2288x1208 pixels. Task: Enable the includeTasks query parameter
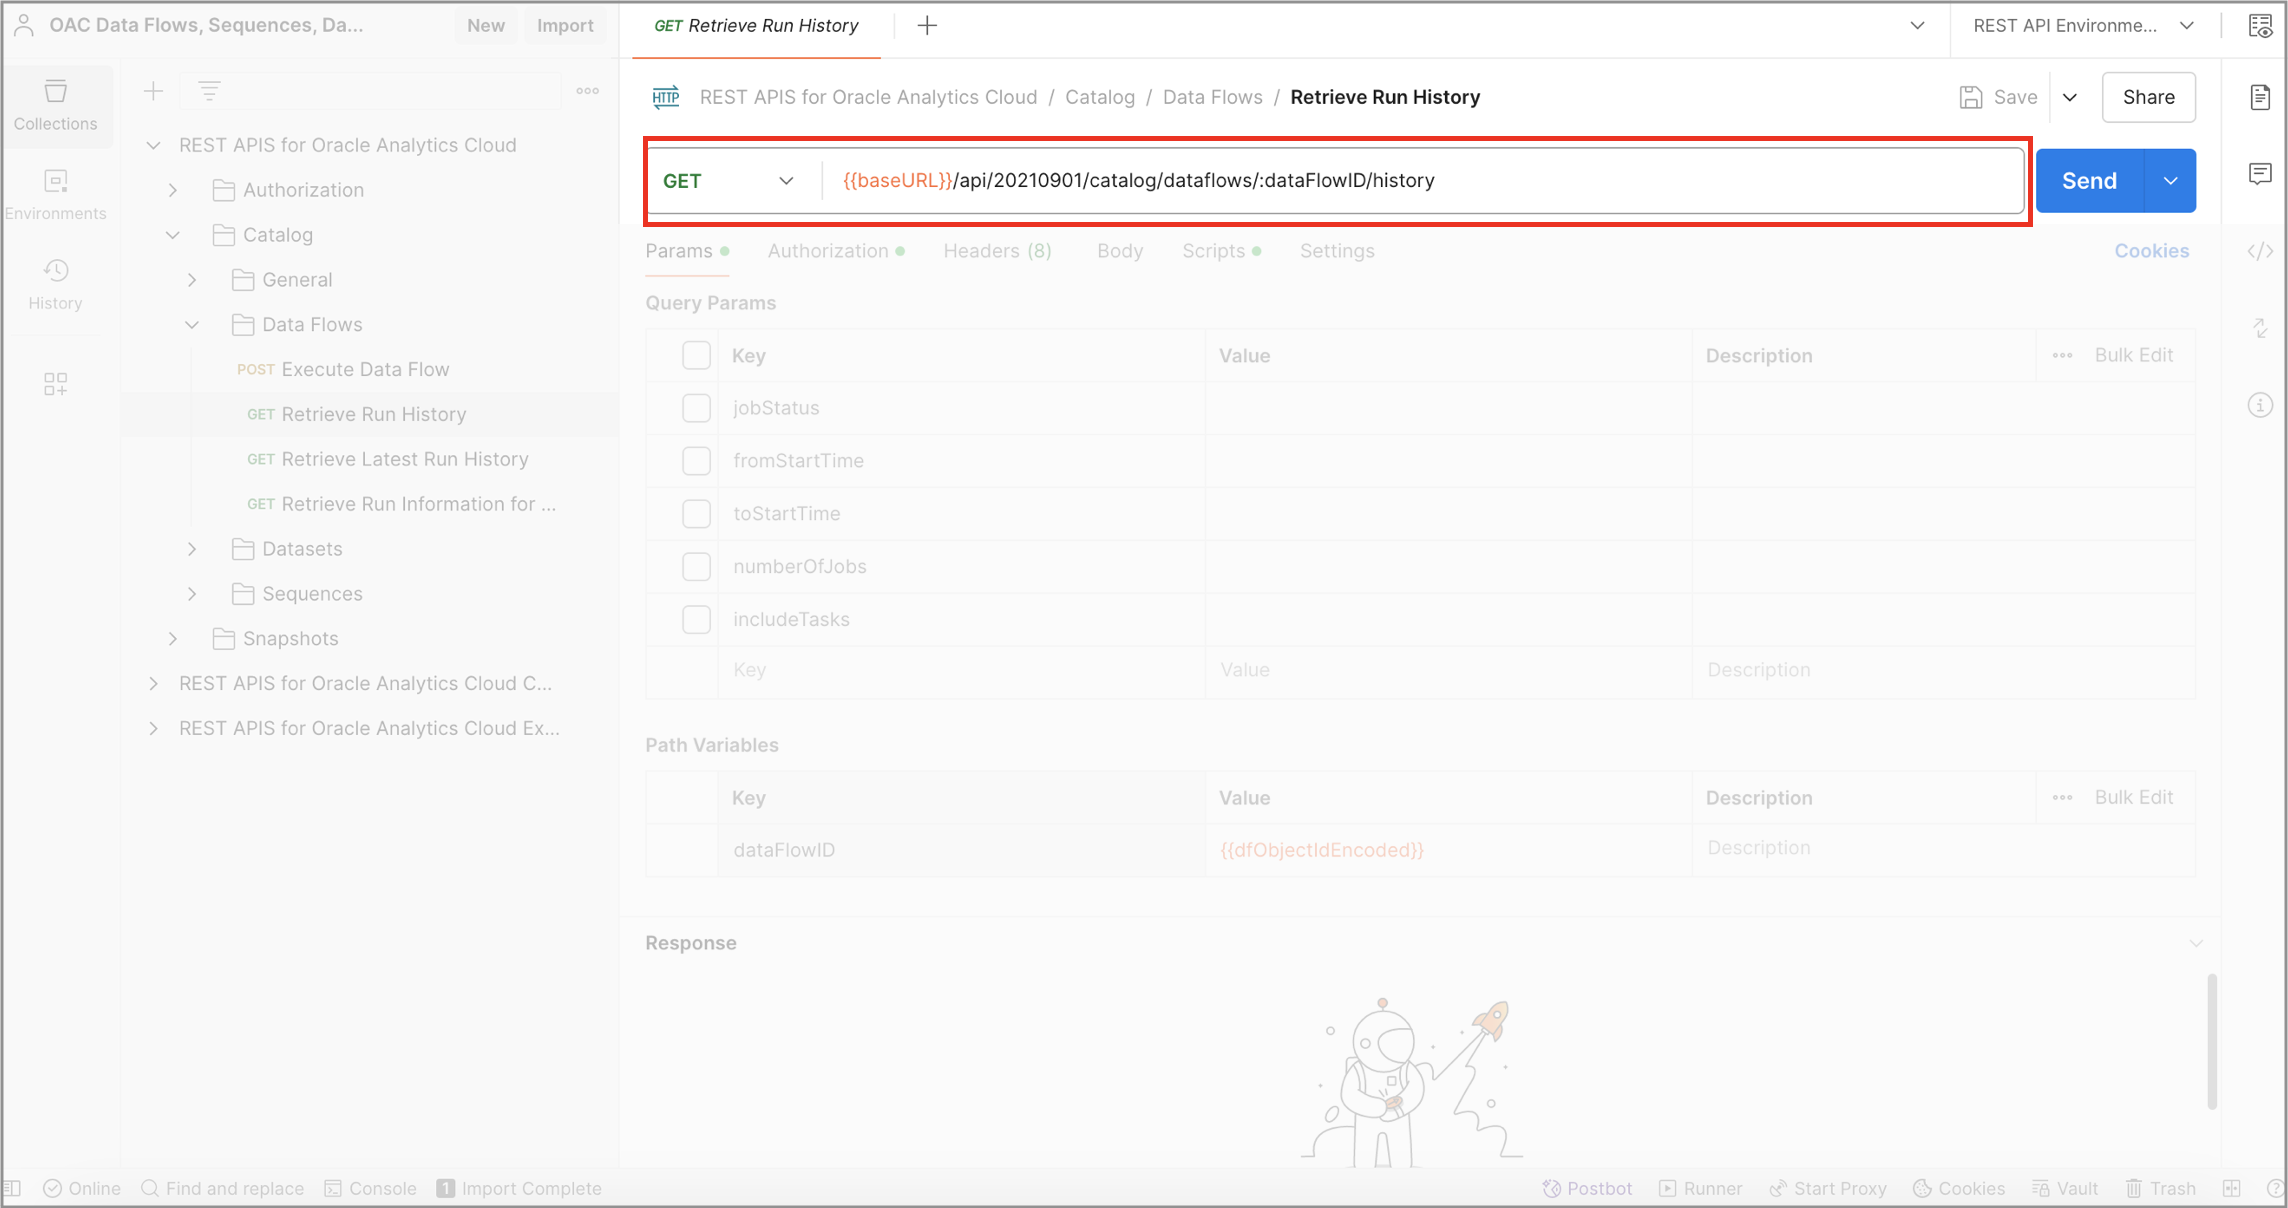[x=696, y=619]
